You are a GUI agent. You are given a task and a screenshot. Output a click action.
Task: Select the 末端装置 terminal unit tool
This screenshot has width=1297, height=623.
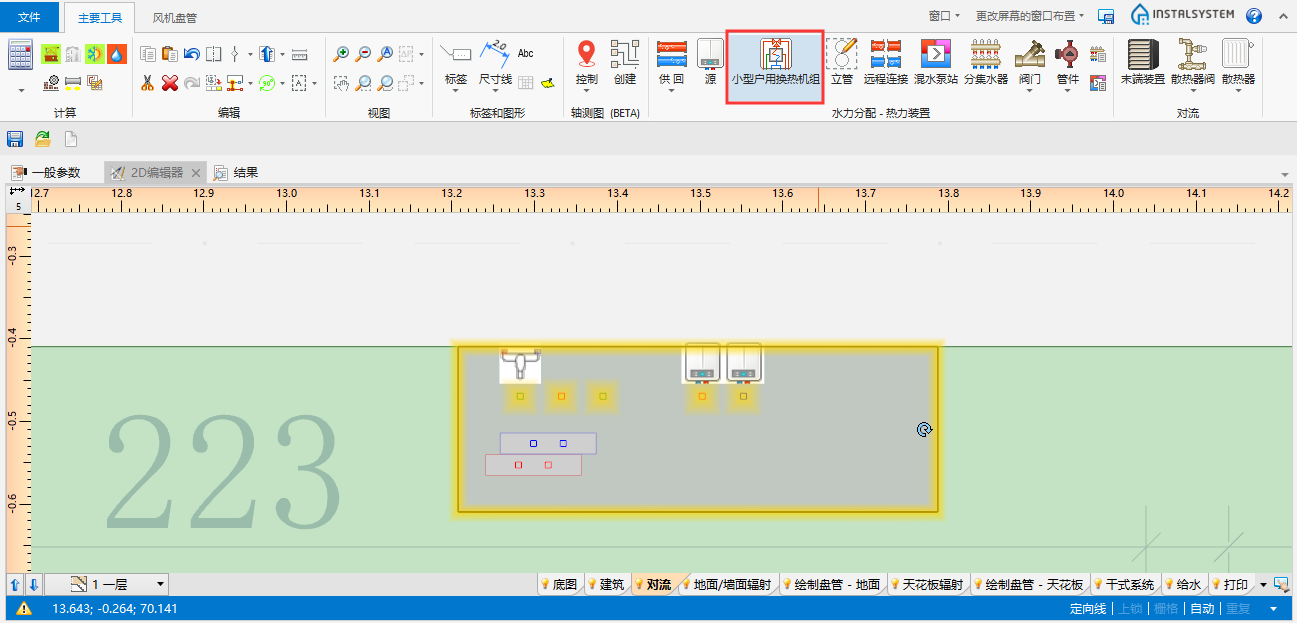pos(1142,62)
